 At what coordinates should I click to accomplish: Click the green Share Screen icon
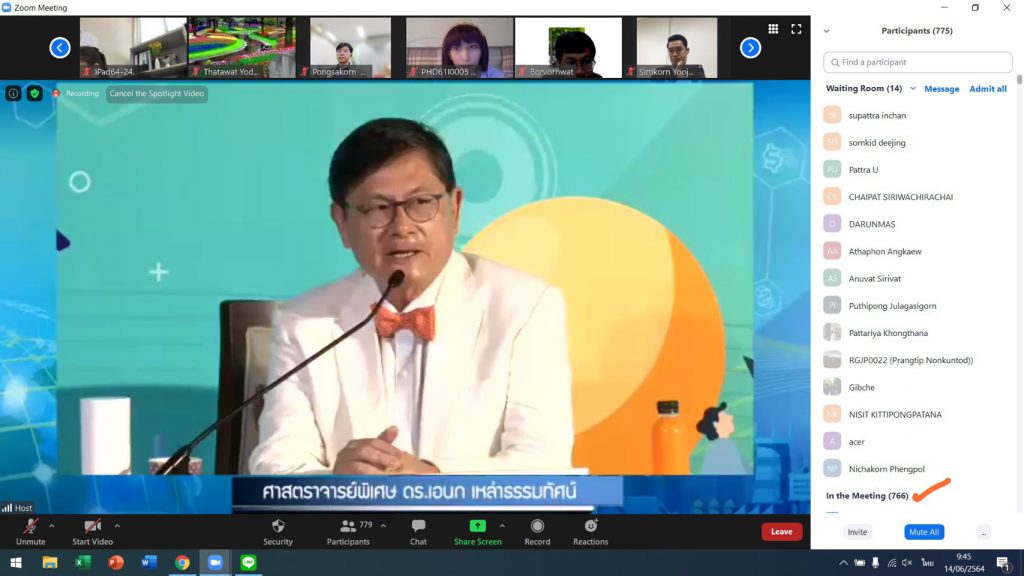(x=477, y=526)
